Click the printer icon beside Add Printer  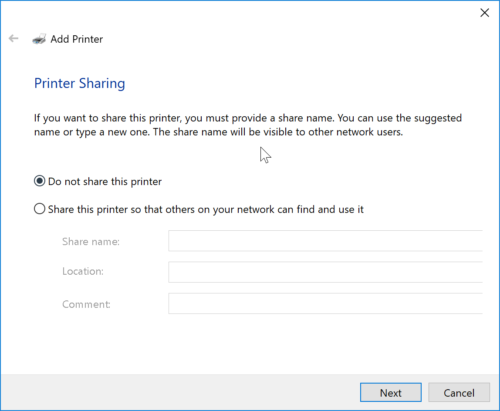pyautogui.click(x=39, y=39)
